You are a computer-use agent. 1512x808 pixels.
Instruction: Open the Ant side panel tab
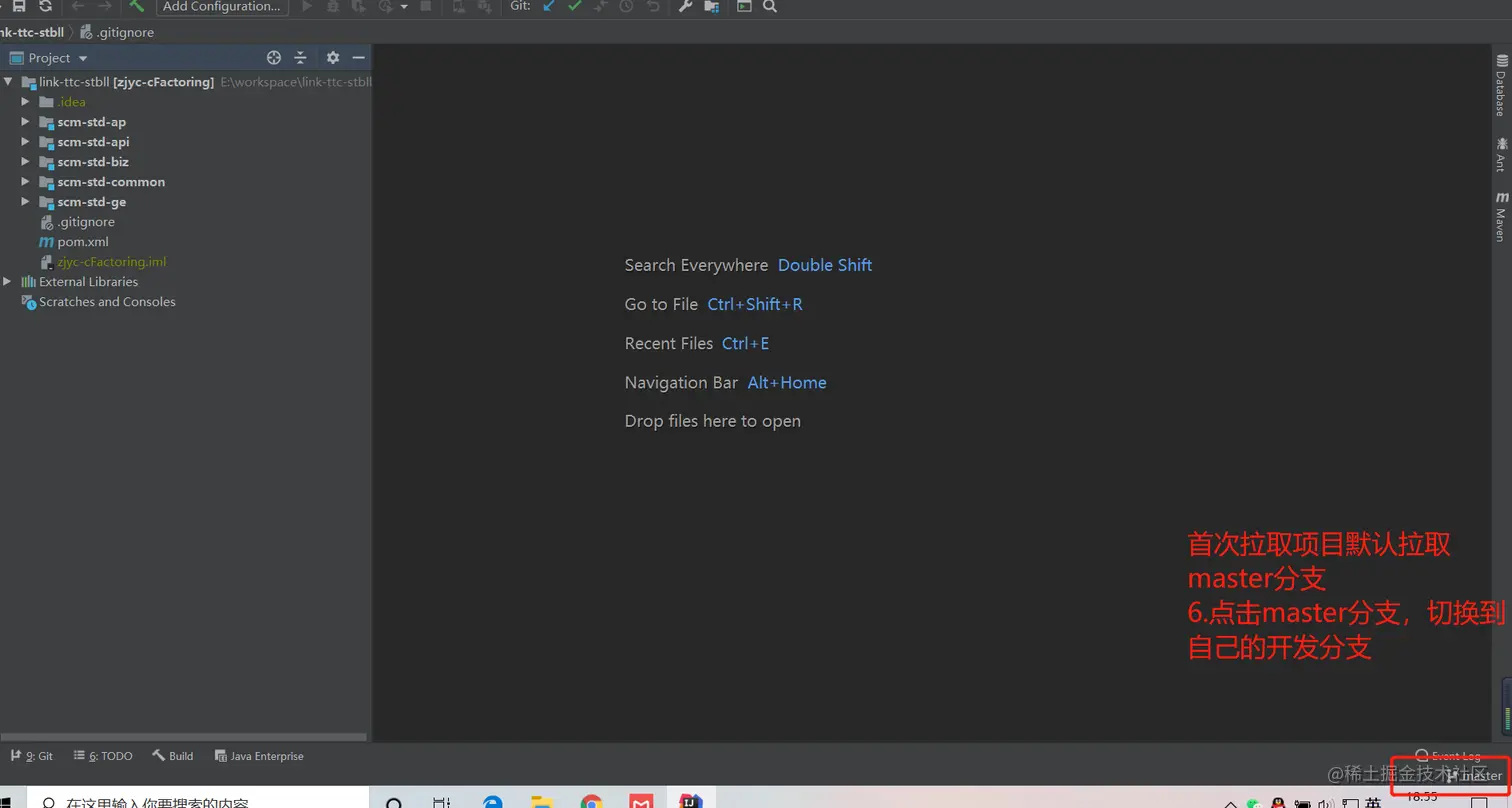tap(1501, 154)
